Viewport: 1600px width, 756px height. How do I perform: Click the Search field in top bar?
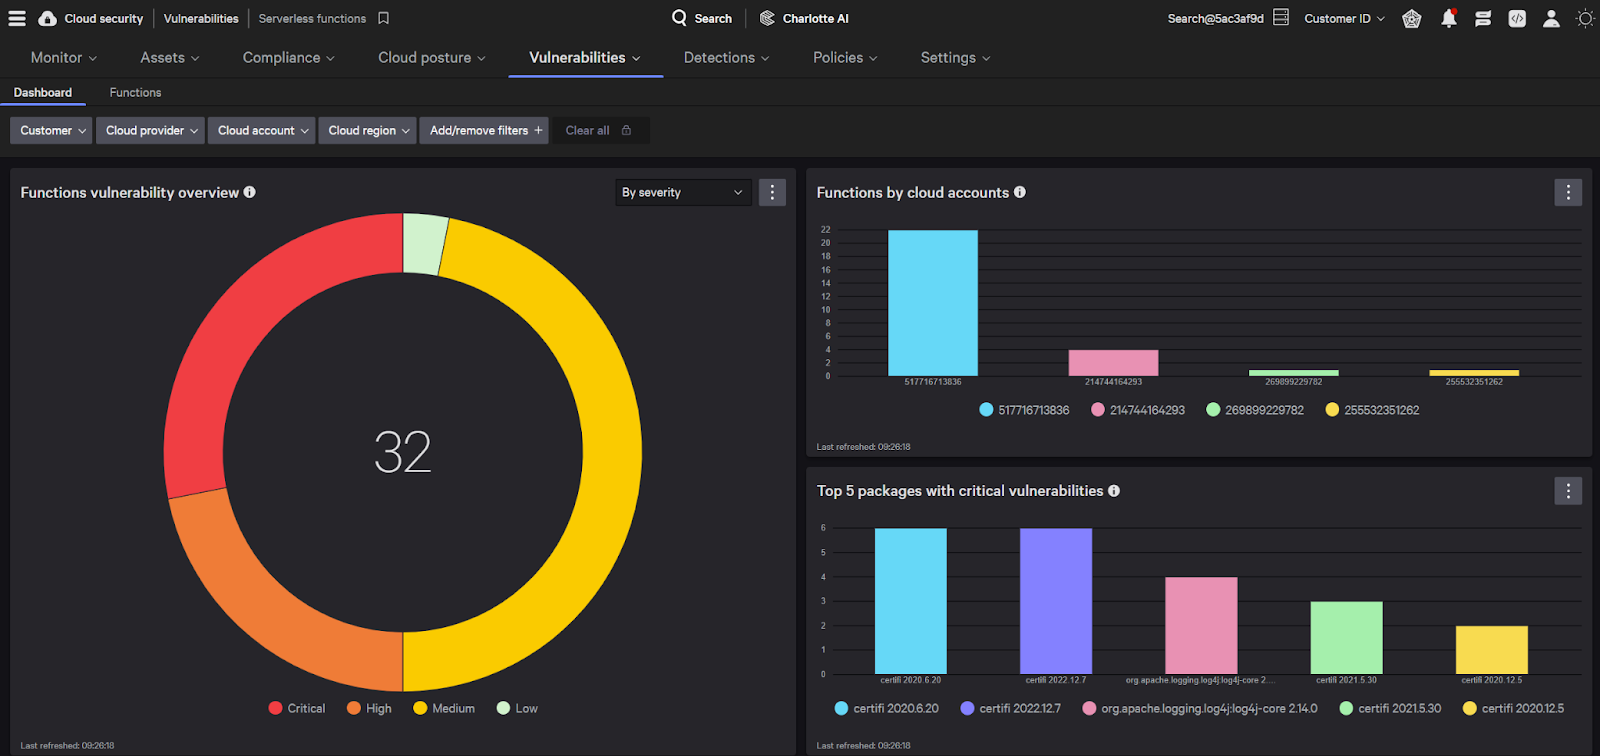[702, 18]
